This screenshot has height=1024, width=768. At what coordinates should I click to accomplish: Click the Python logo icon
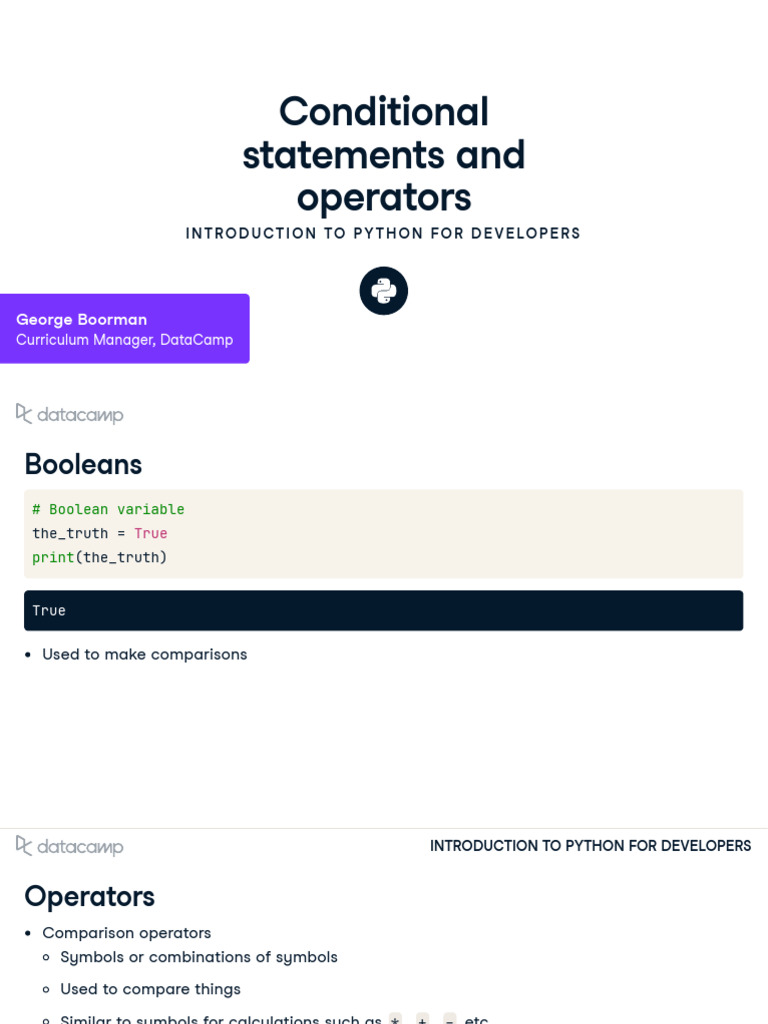coord(383,291)
